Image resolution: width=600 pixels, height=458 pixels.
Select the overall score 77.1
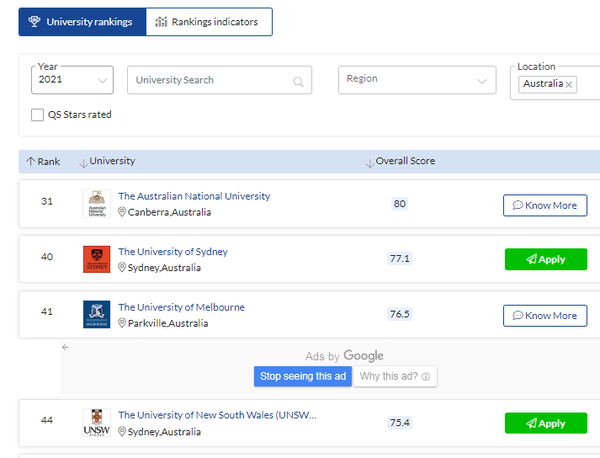coord(399,259)
